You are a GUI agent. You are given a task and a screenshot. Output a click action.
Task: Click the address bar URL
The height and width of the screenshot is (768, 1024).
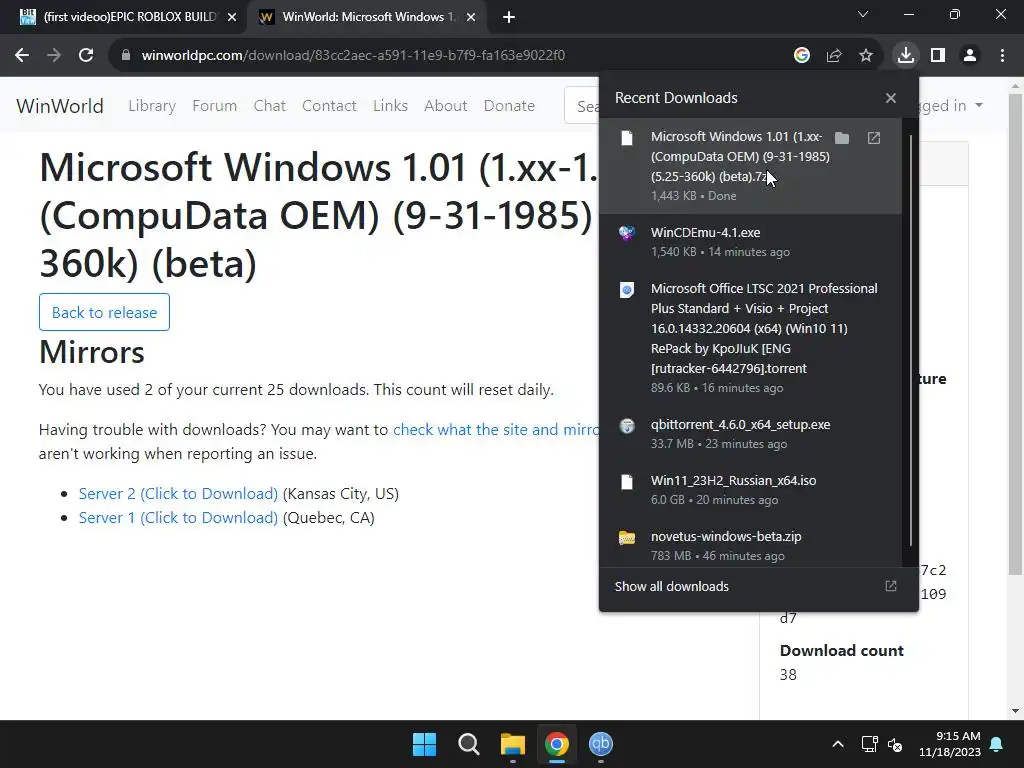pyautogui.click(x=353, y=56)
